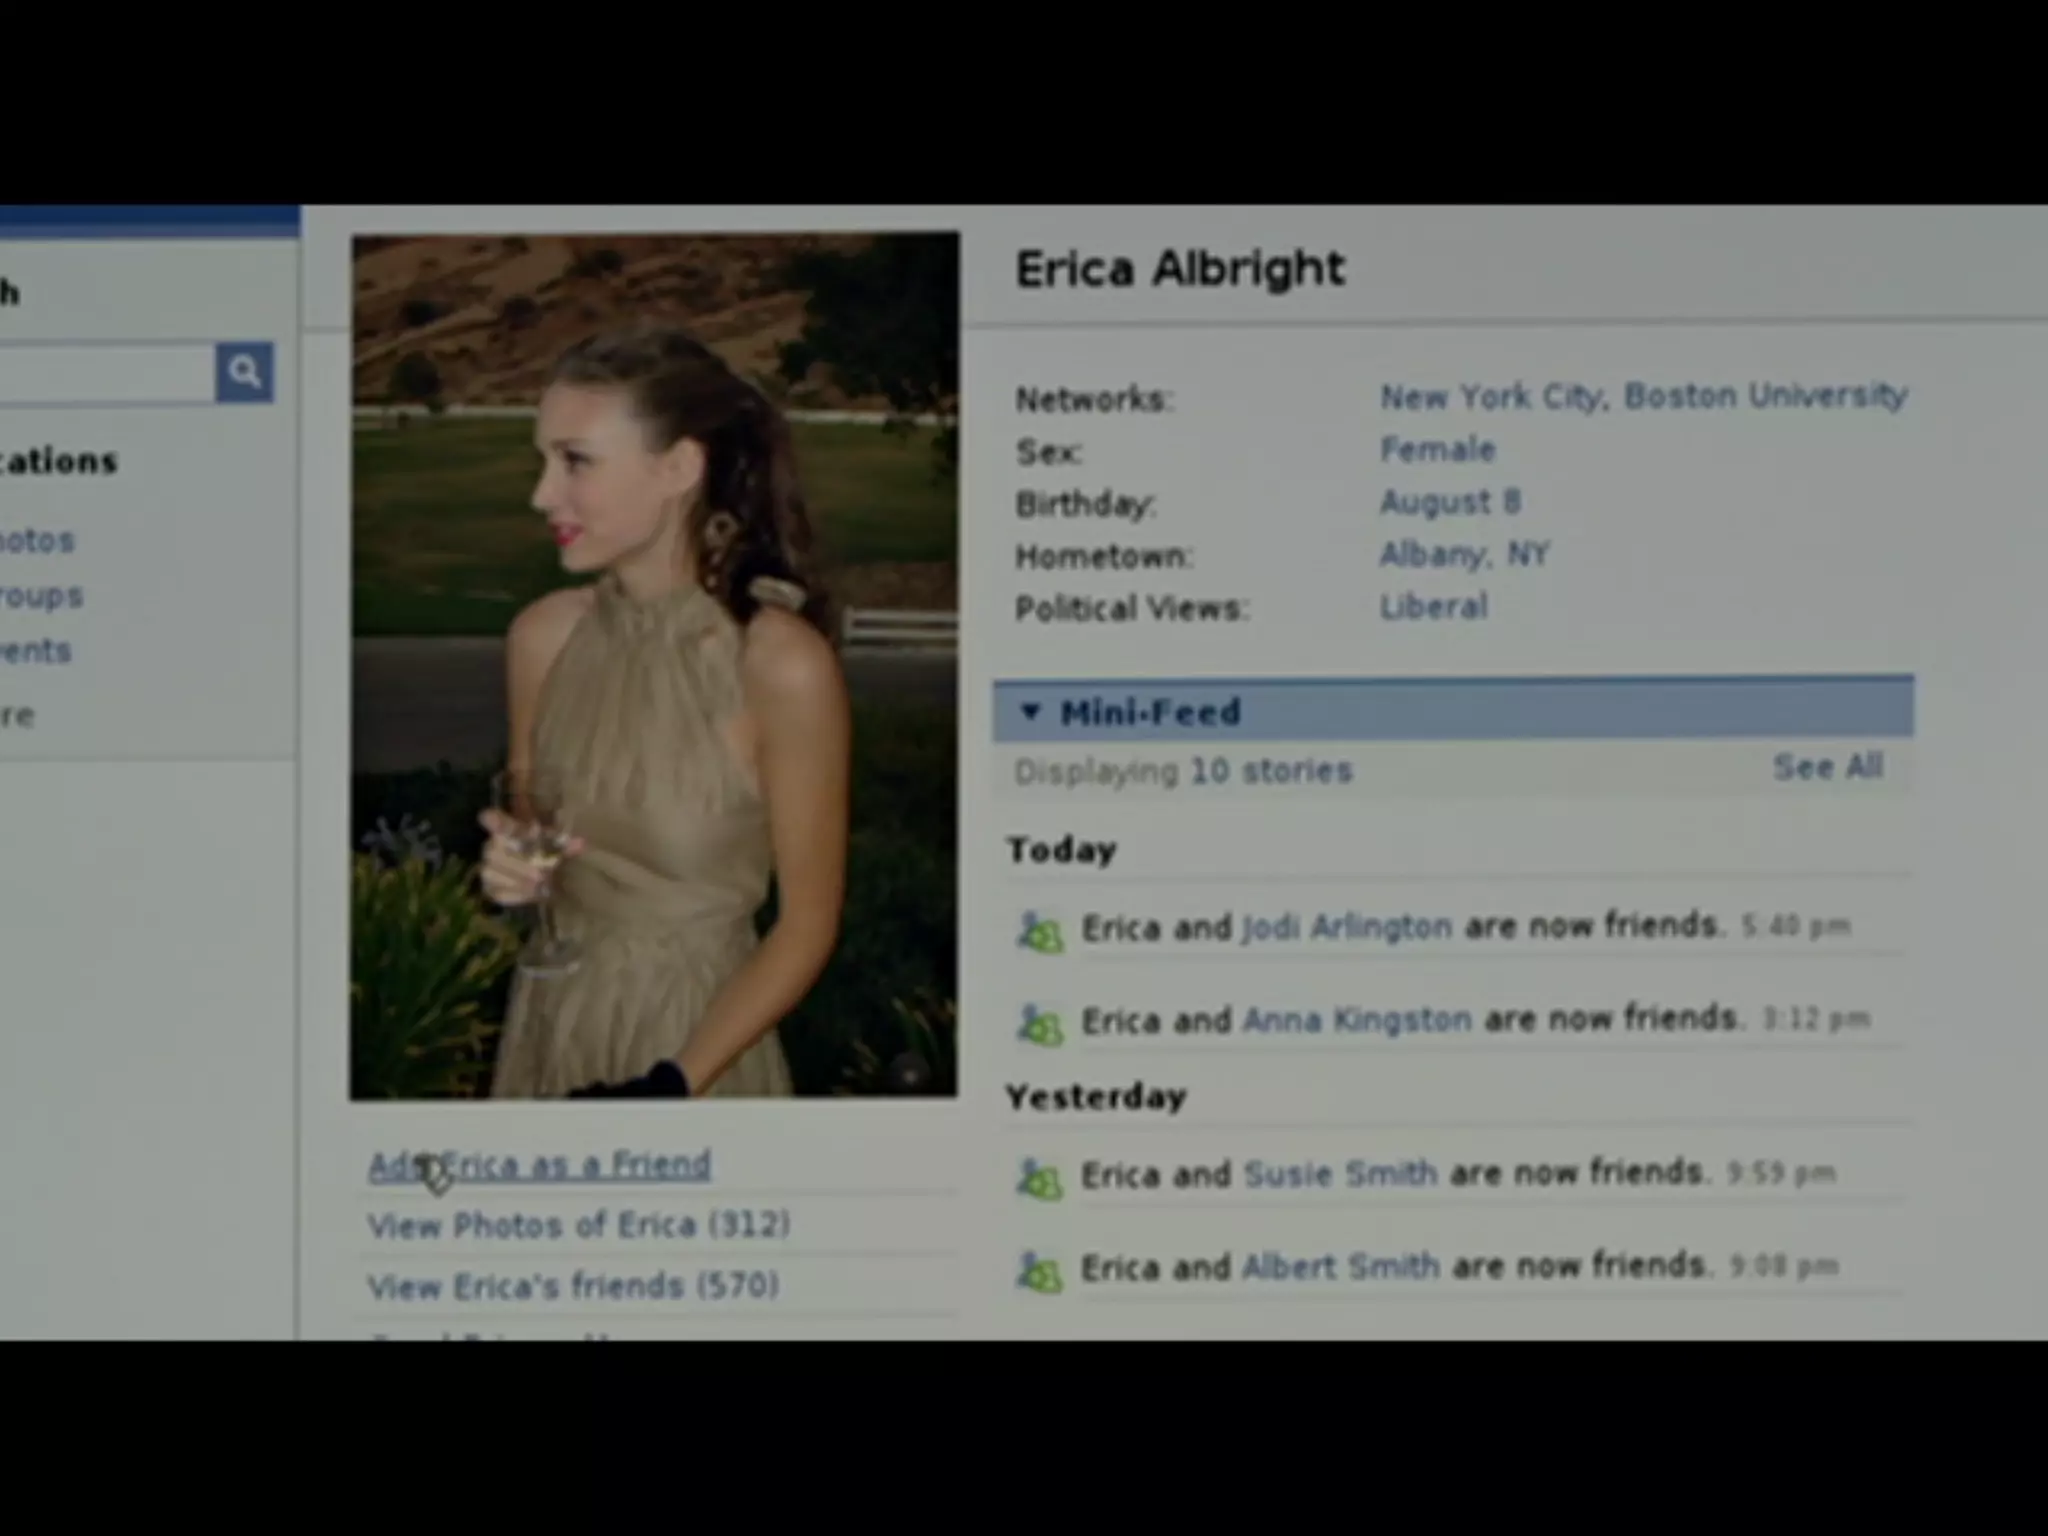Click the profile photo thumbnail
The image size is (2048, 1536).
[x=654, y=666]
